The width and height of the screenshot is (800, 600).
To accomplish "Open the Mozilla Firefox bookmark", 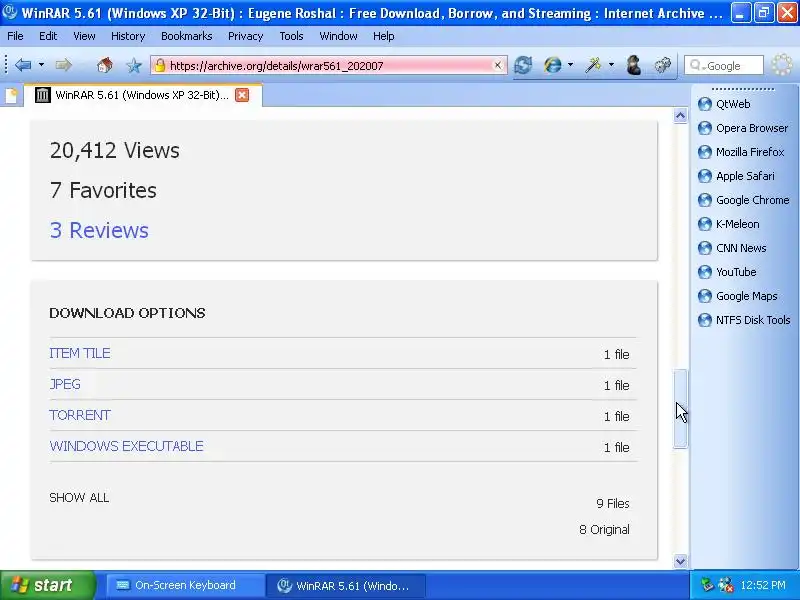I will coord(741,152).
